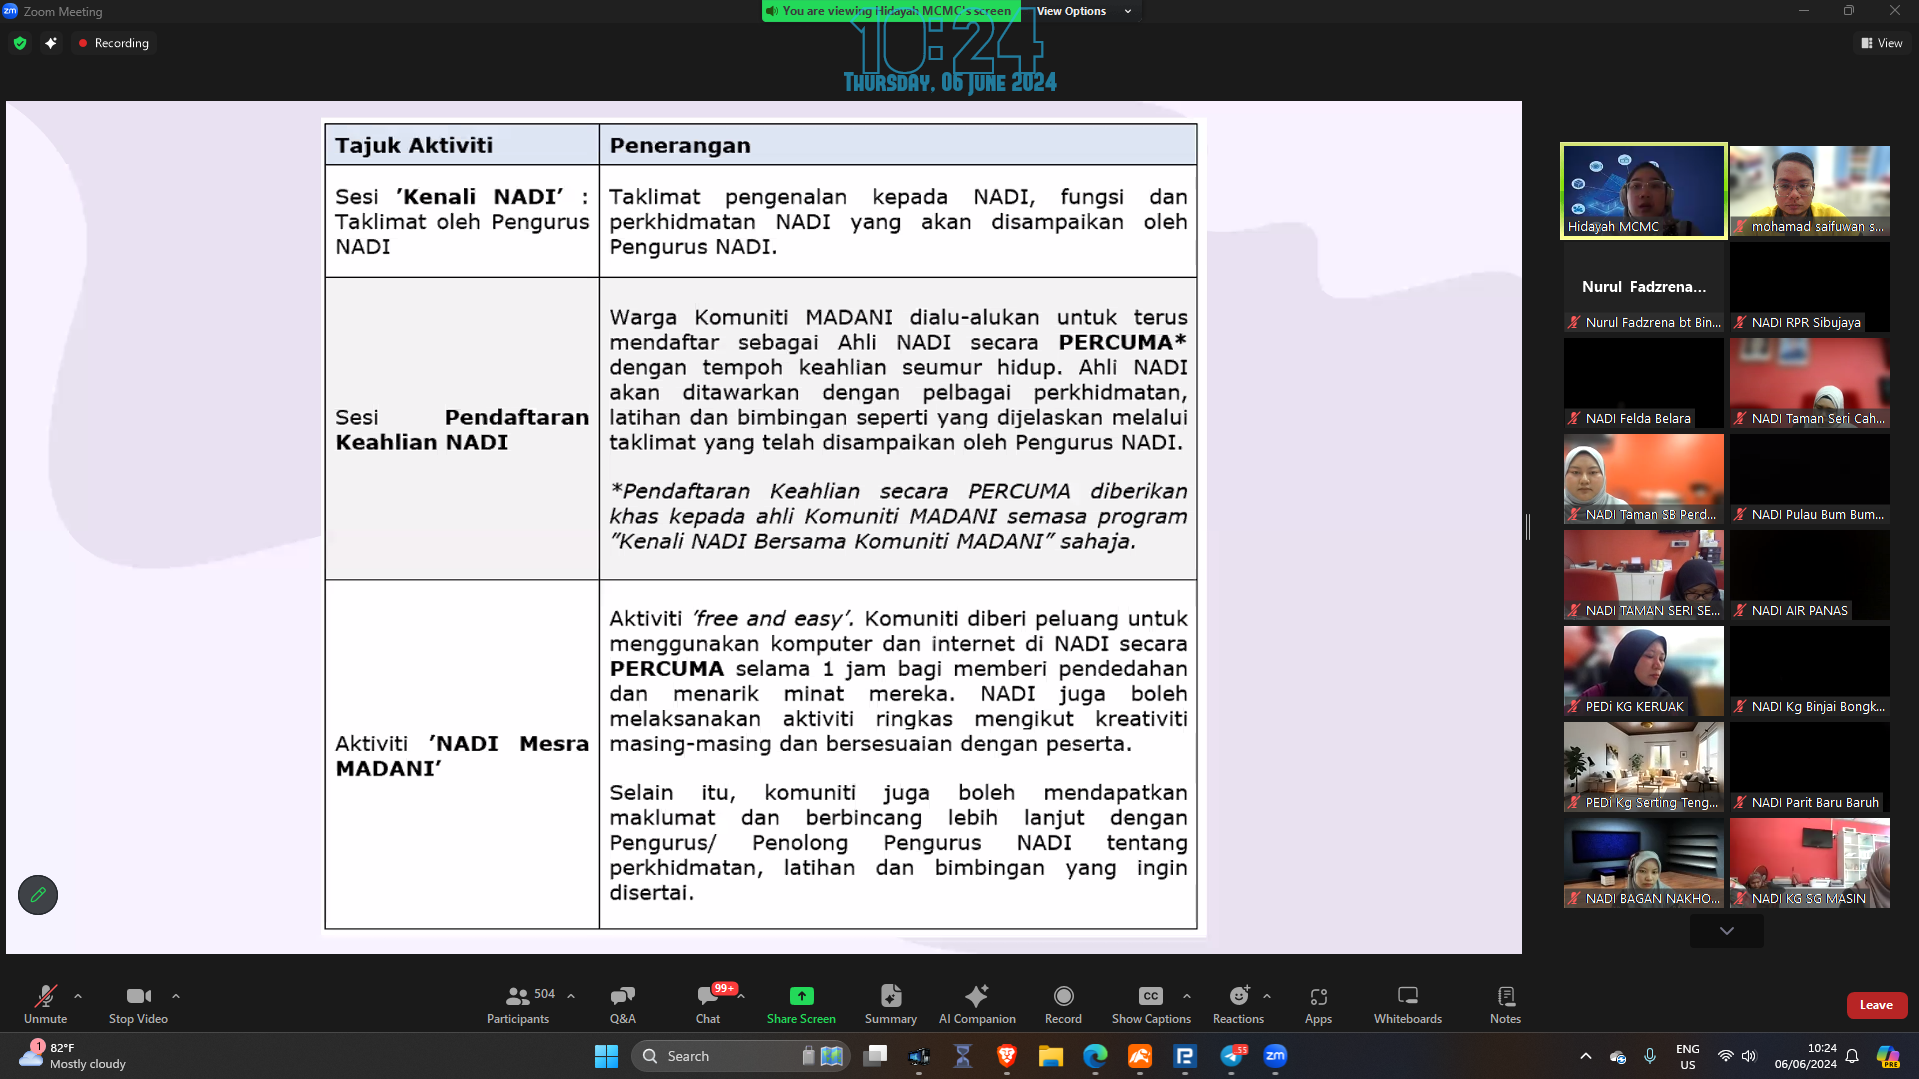This screenshot has height=1079, width=1919.
Task: Click Zoom icon on taskbar
Action: [1275, 1056]
